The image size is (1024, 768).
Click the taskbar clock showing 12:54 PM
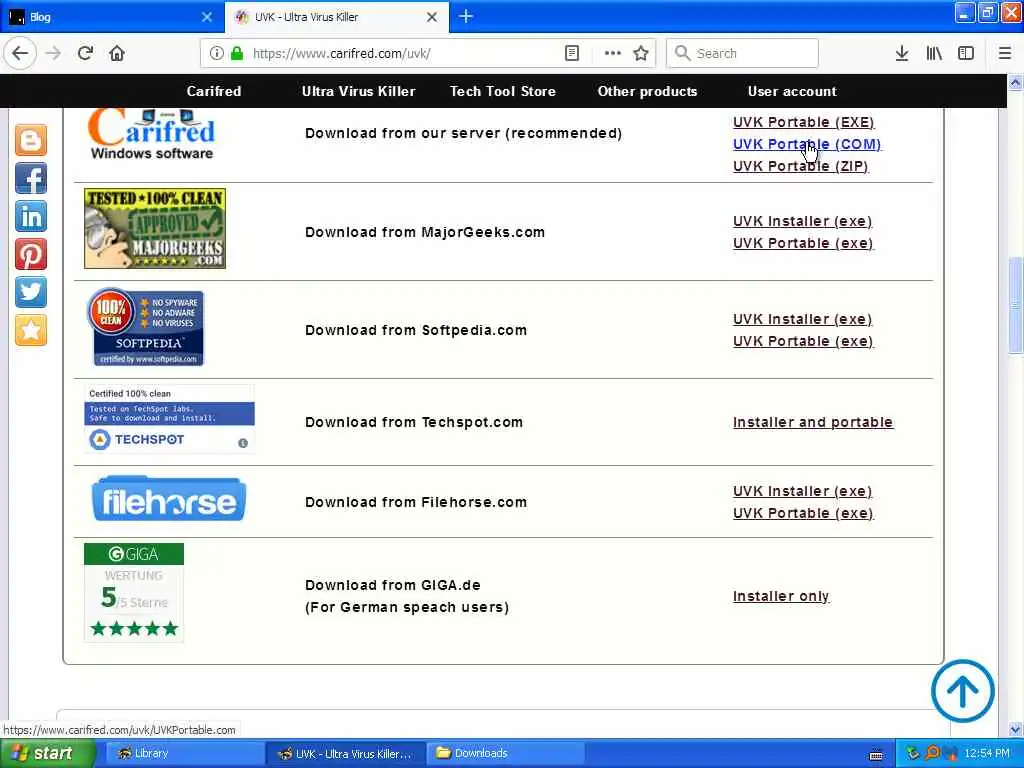(987, 754)
